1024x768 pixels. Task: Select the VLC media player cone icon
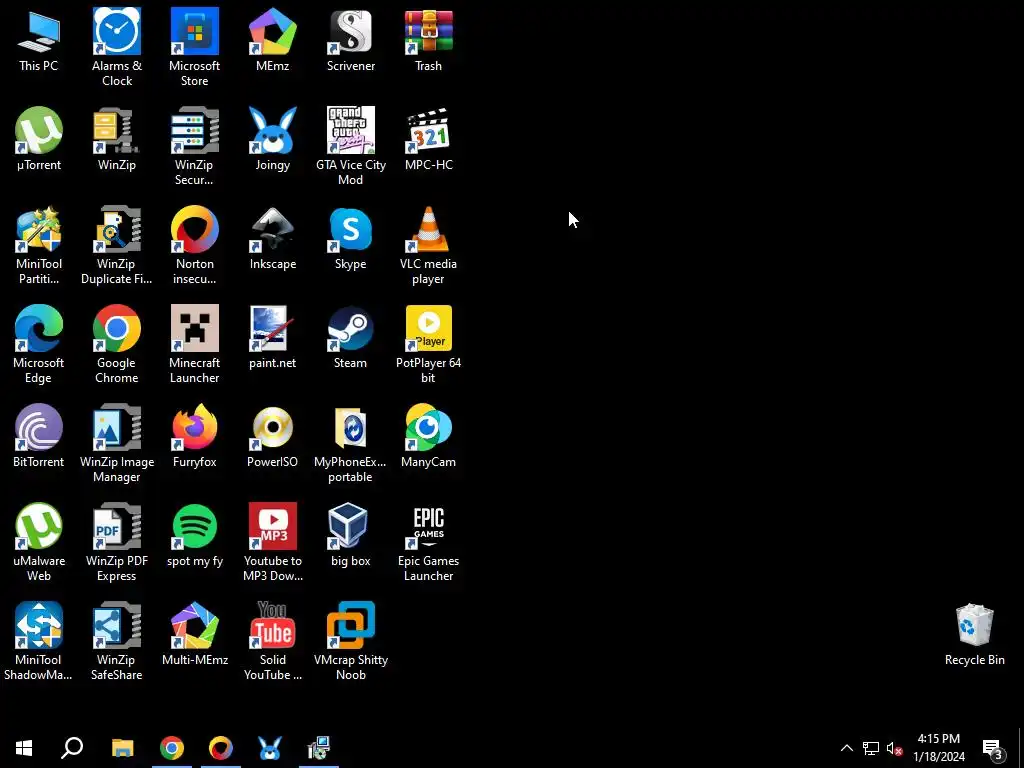click(x=428, y=246)
